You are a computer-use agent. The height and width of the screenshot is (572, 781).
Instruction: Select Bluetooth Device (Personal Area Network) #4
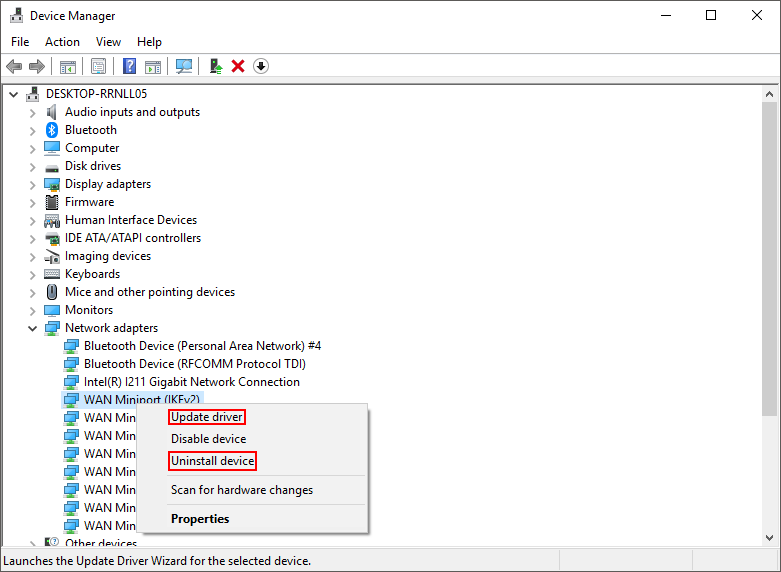point(202,346)
